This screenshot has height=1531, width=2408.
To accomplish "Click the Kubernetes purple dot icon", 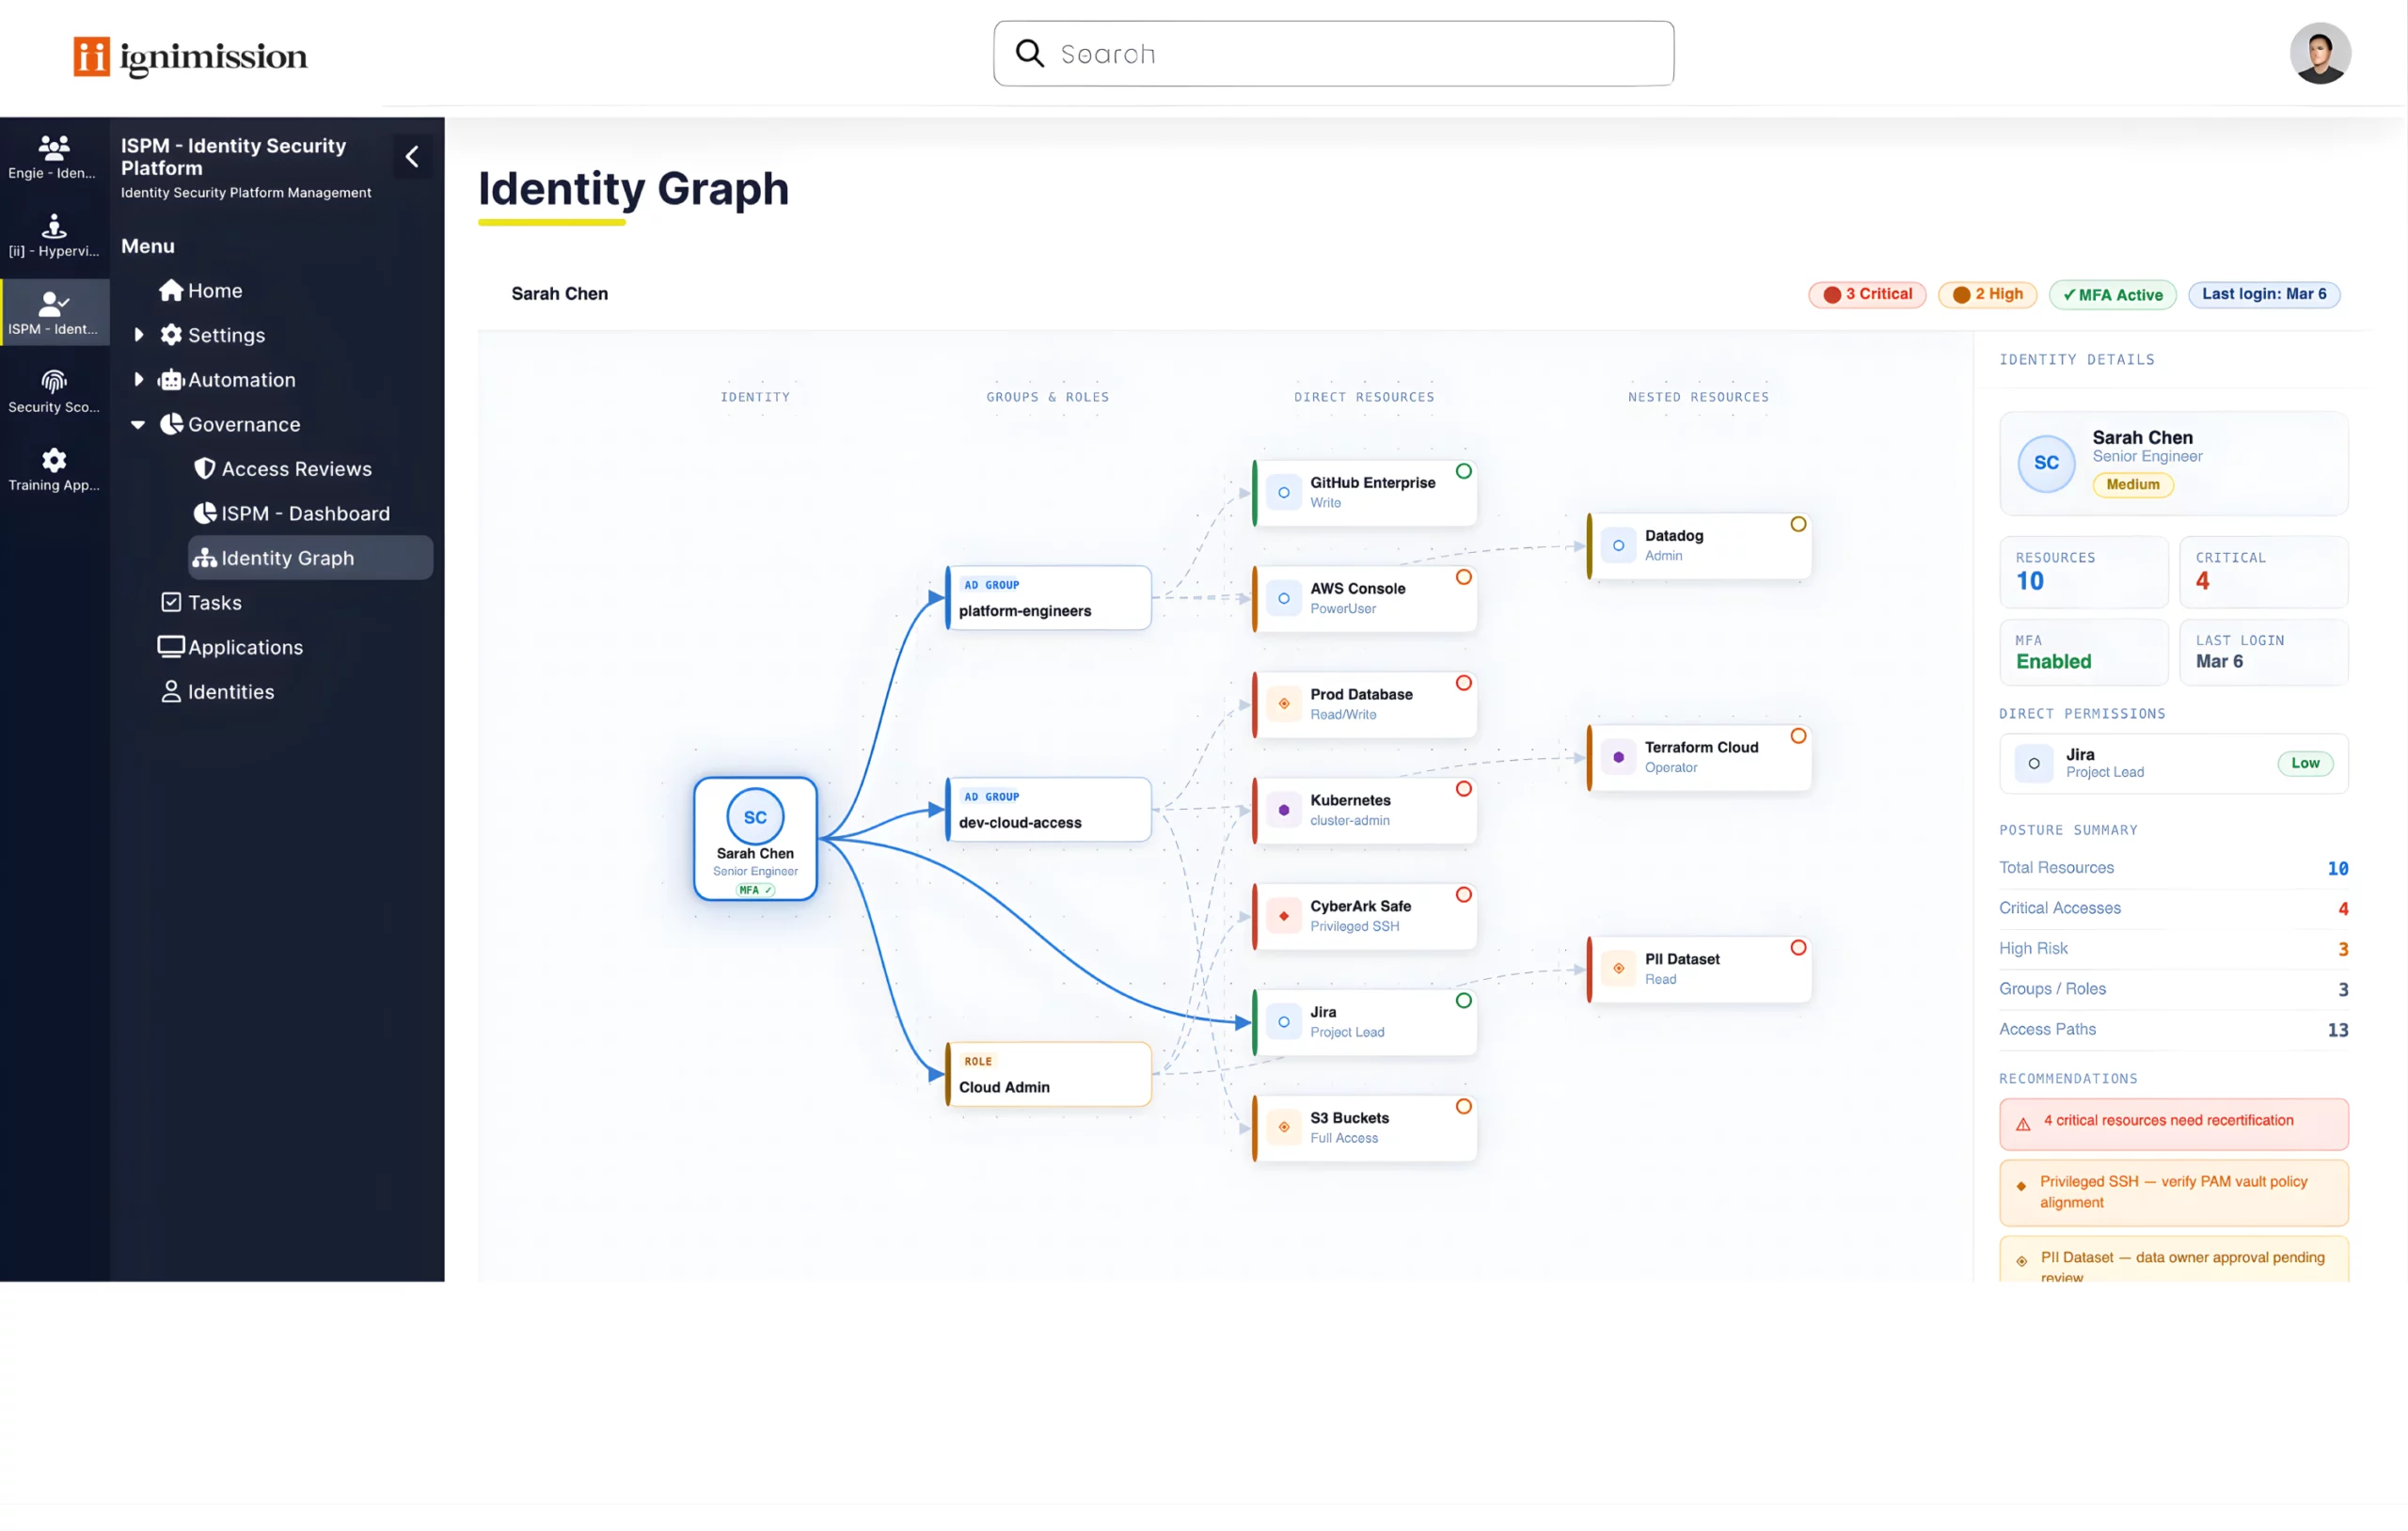I will pos(1283,810).
